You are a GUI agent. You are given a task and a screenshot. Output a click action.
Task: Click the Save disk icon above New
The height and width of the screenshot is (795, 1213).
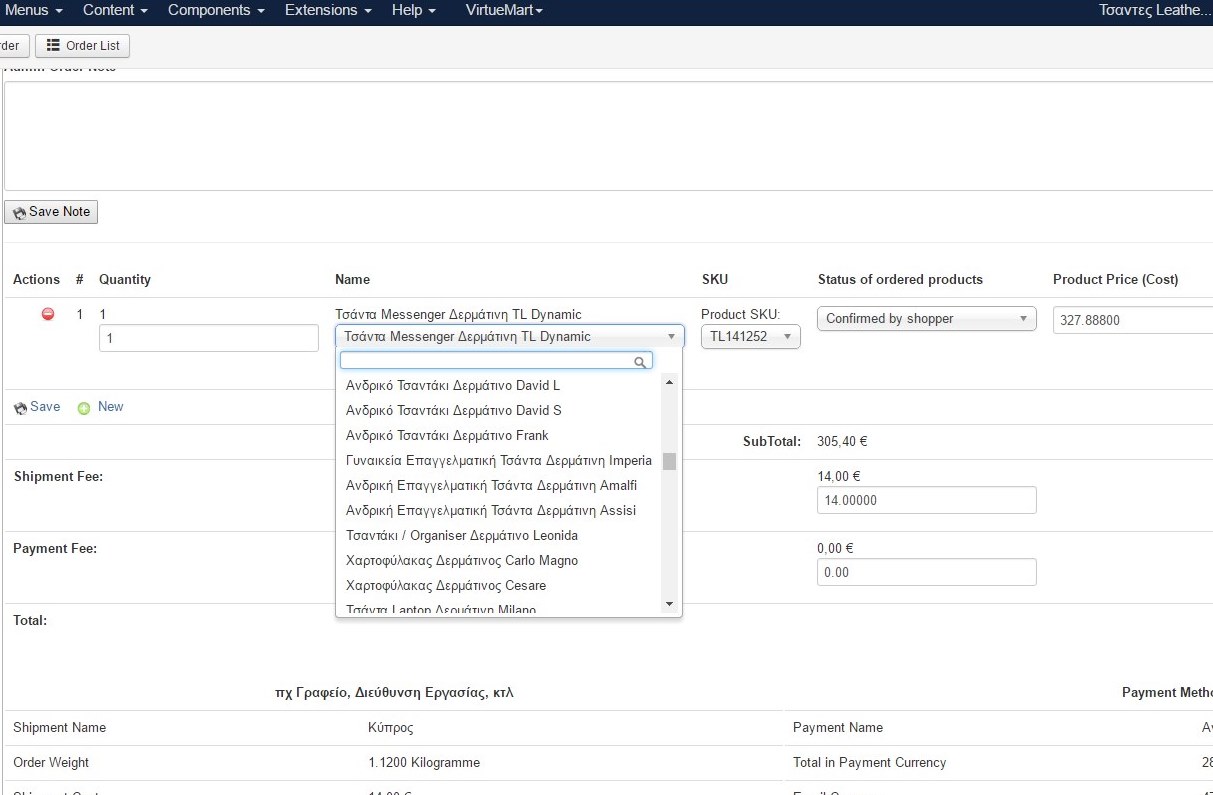(20, 406)
